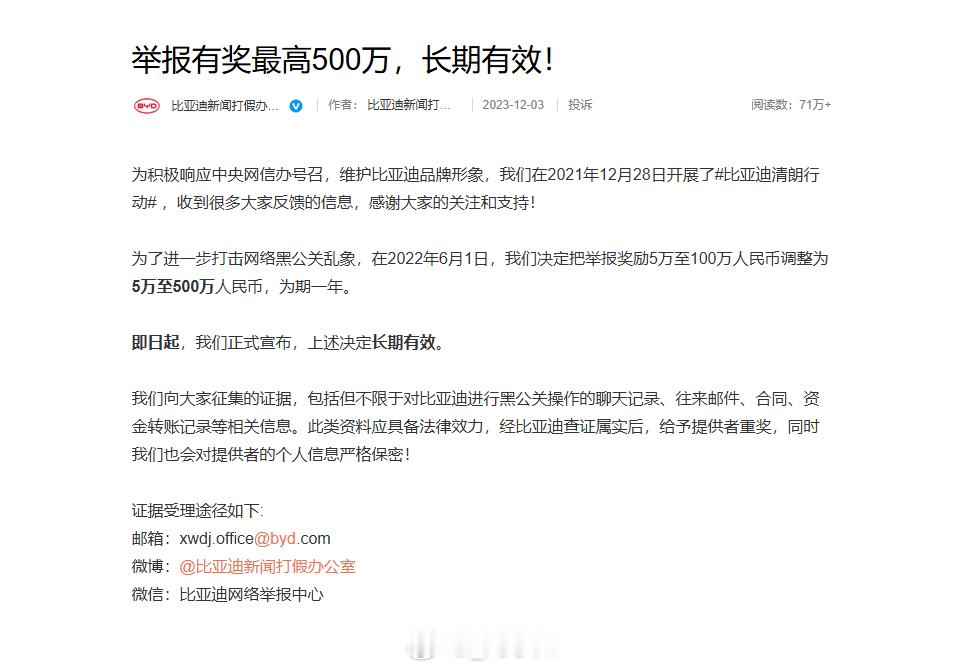Image resolution: width=968 pixels, height=670 pixels.
Task: Click the 2023-12-03 publish date
Action: (x=513, y=105)
